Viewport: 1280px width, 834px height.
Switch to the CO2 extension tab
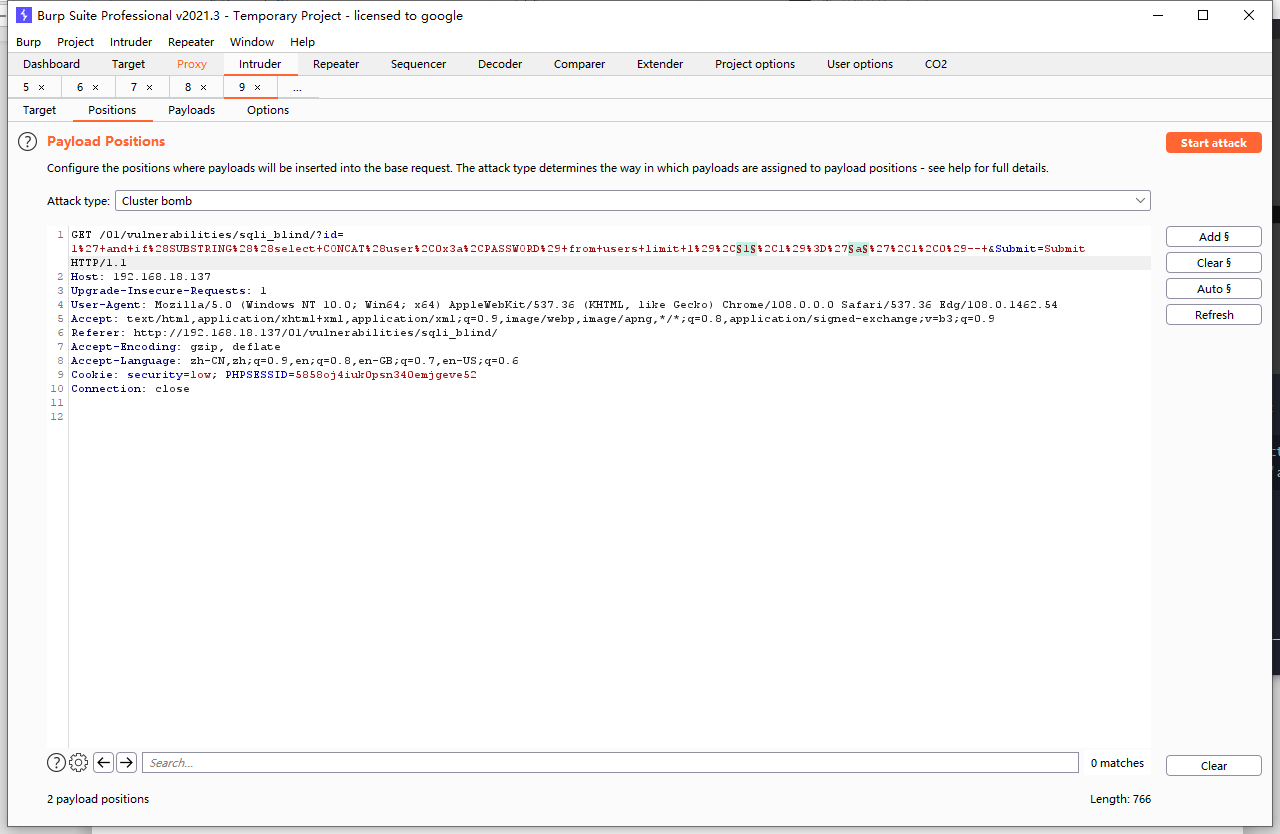[936, 64]
